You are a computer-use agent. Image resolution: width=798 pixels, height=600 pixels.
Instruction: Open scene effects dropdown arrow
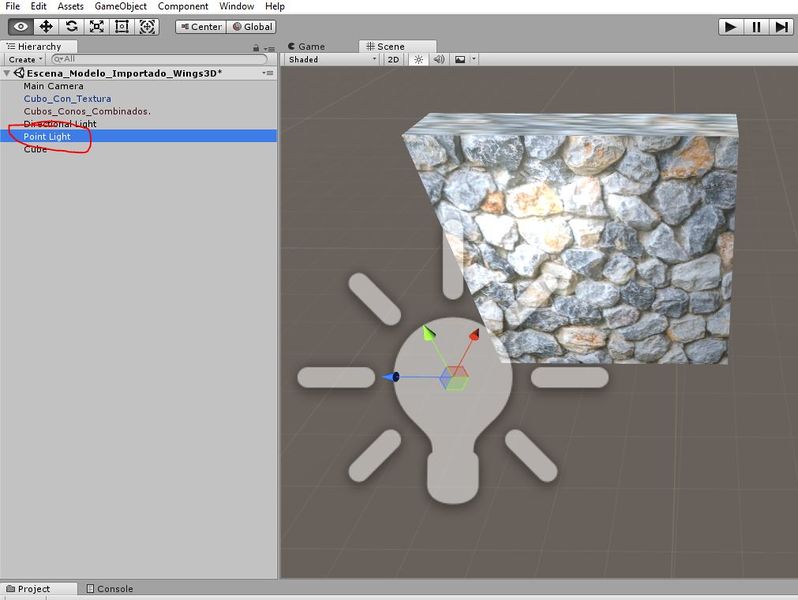coord(474,59)
